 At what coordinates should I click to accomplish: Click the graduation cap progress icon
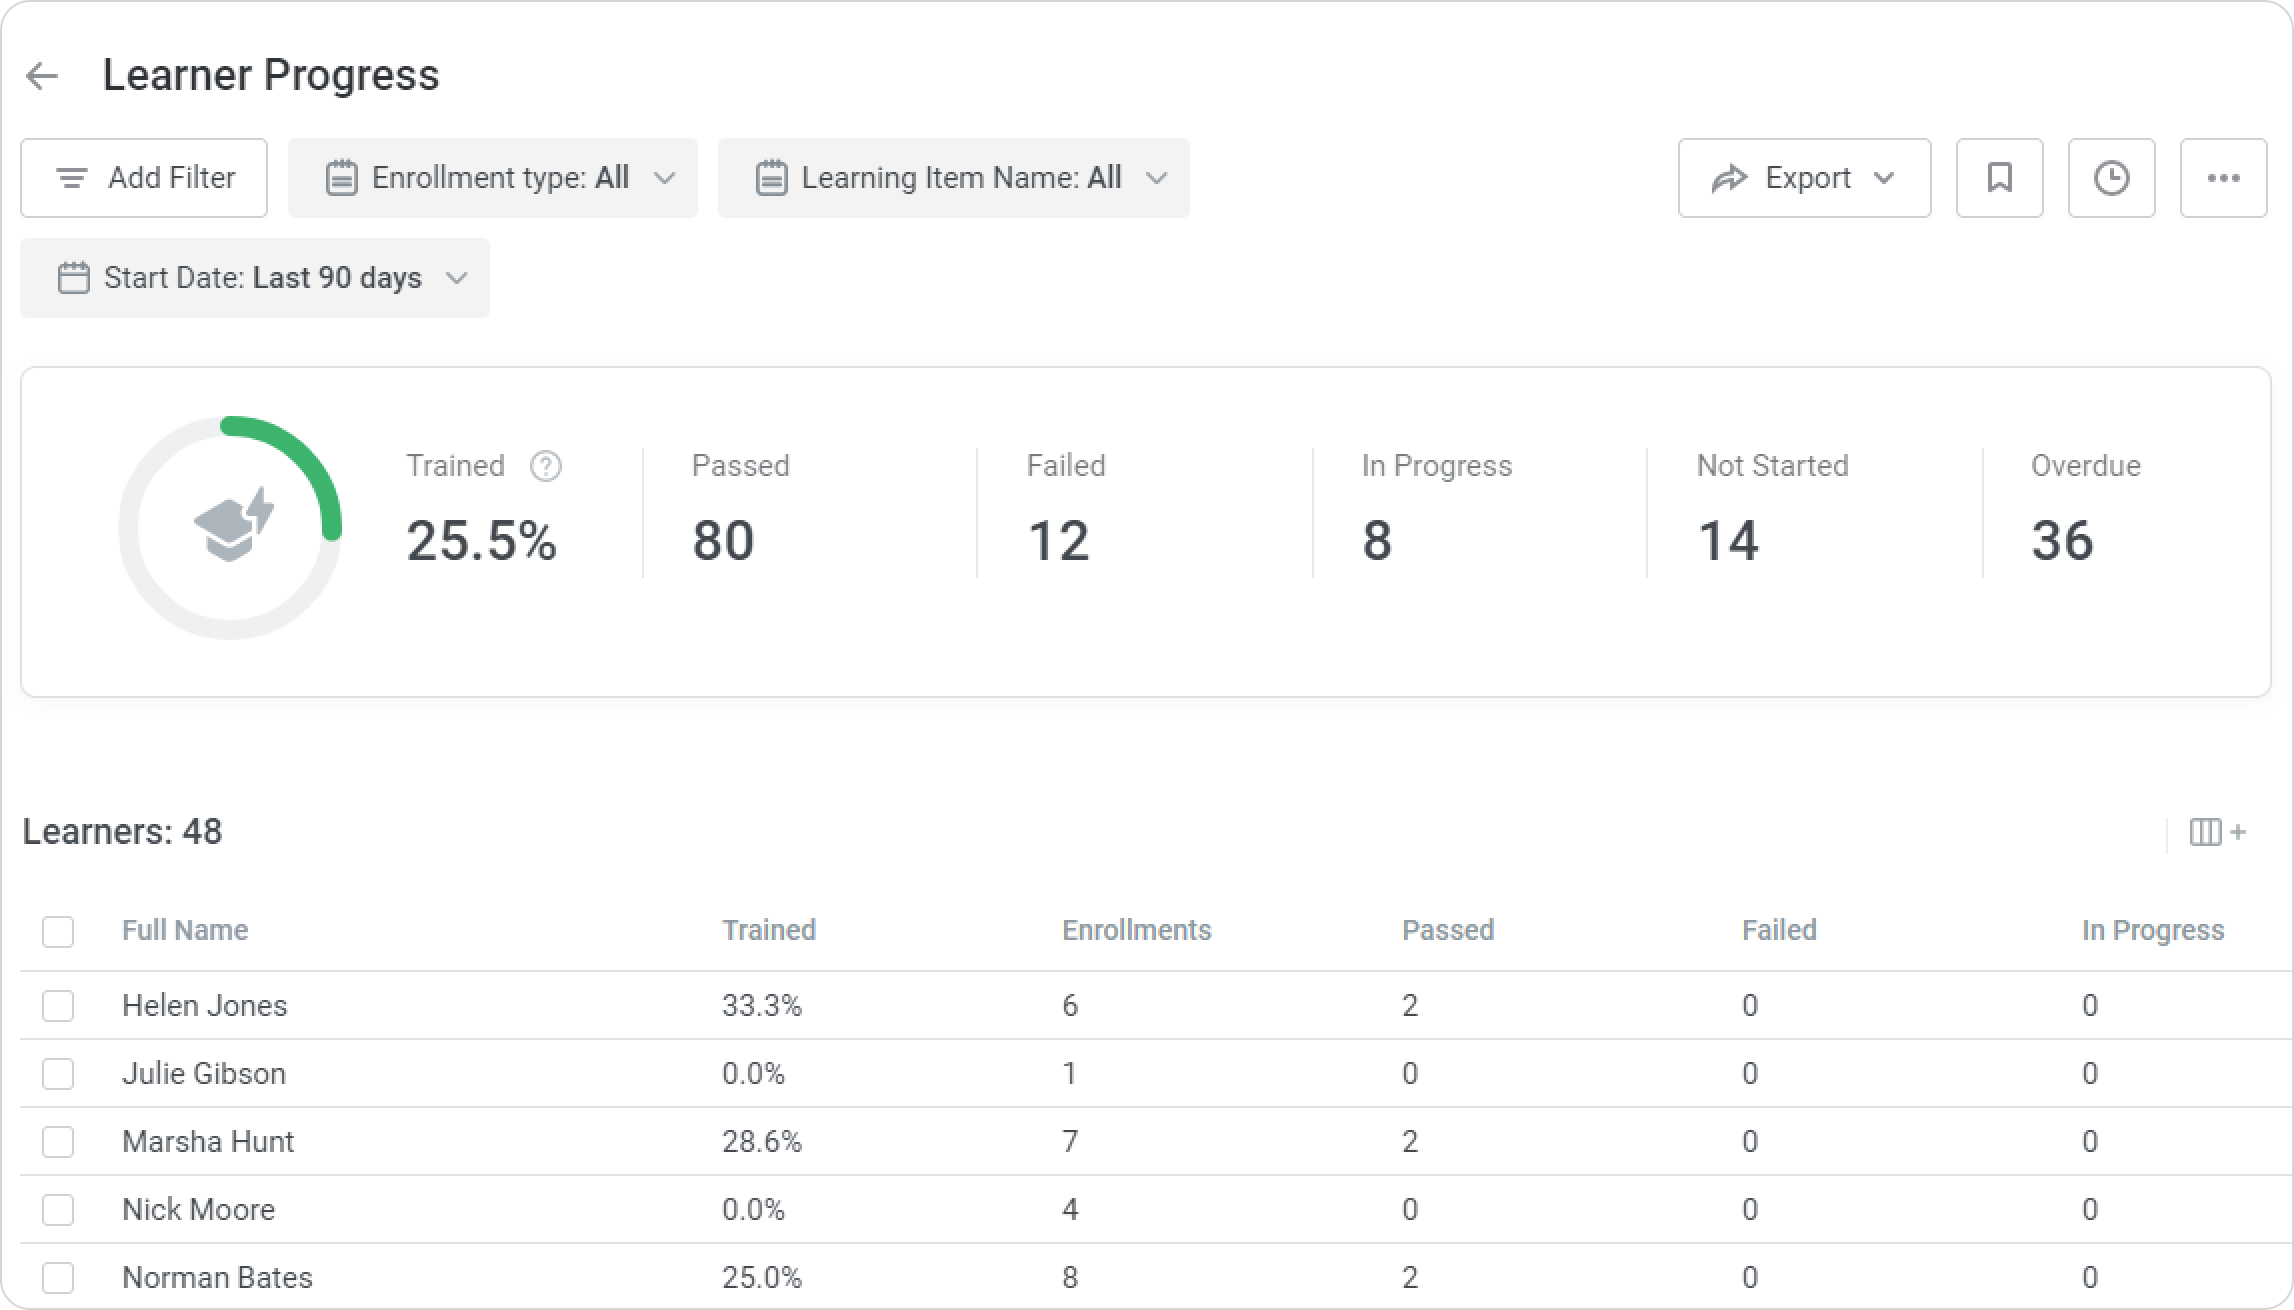click(x=233, y=526)
